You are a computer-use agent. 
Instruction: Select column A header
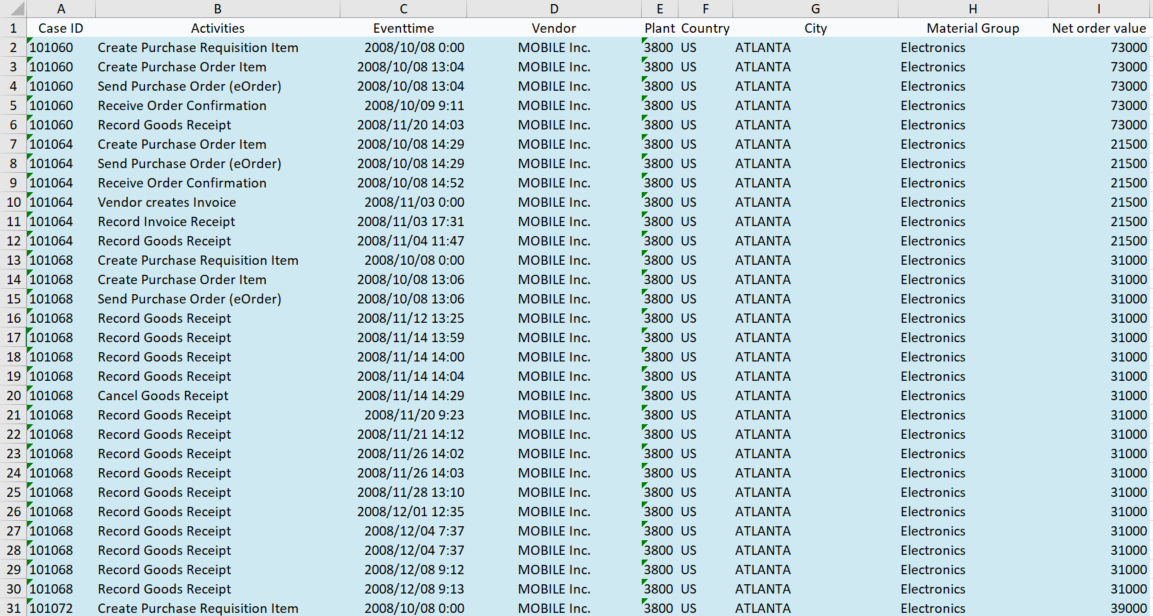click(x=61, y=9)
